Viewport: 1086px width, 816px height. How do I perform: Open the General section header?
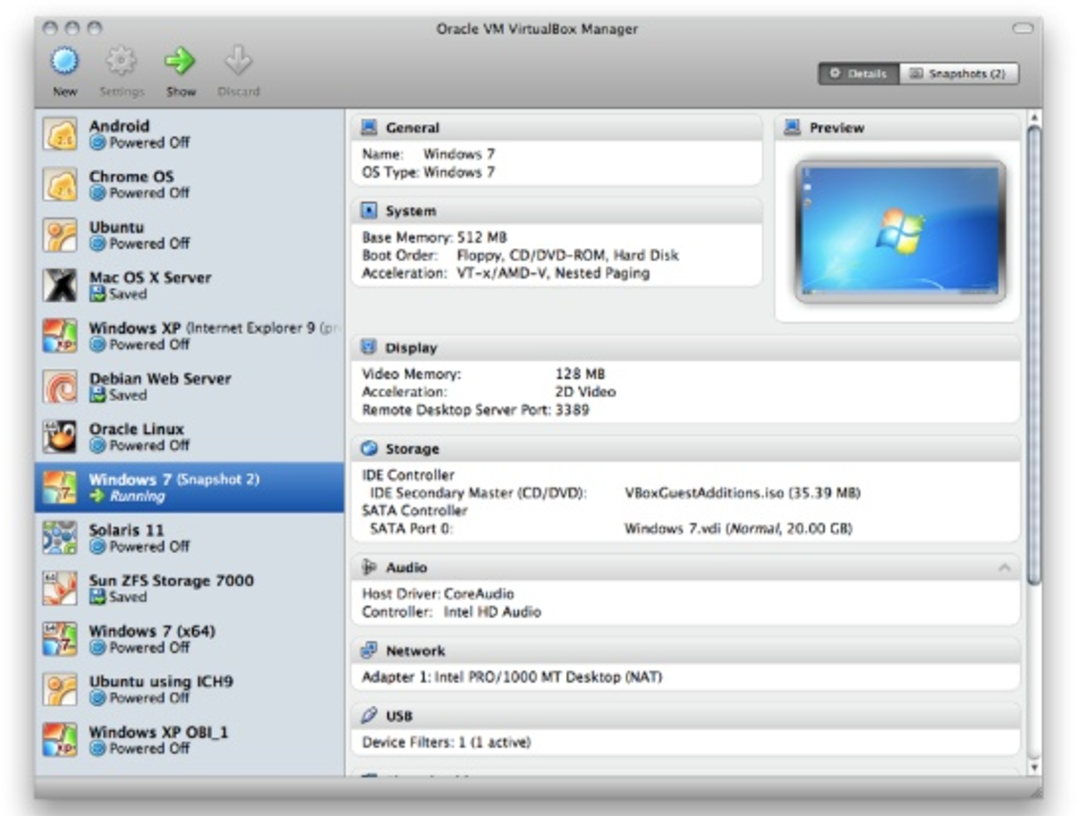click(x=557, y=127)
